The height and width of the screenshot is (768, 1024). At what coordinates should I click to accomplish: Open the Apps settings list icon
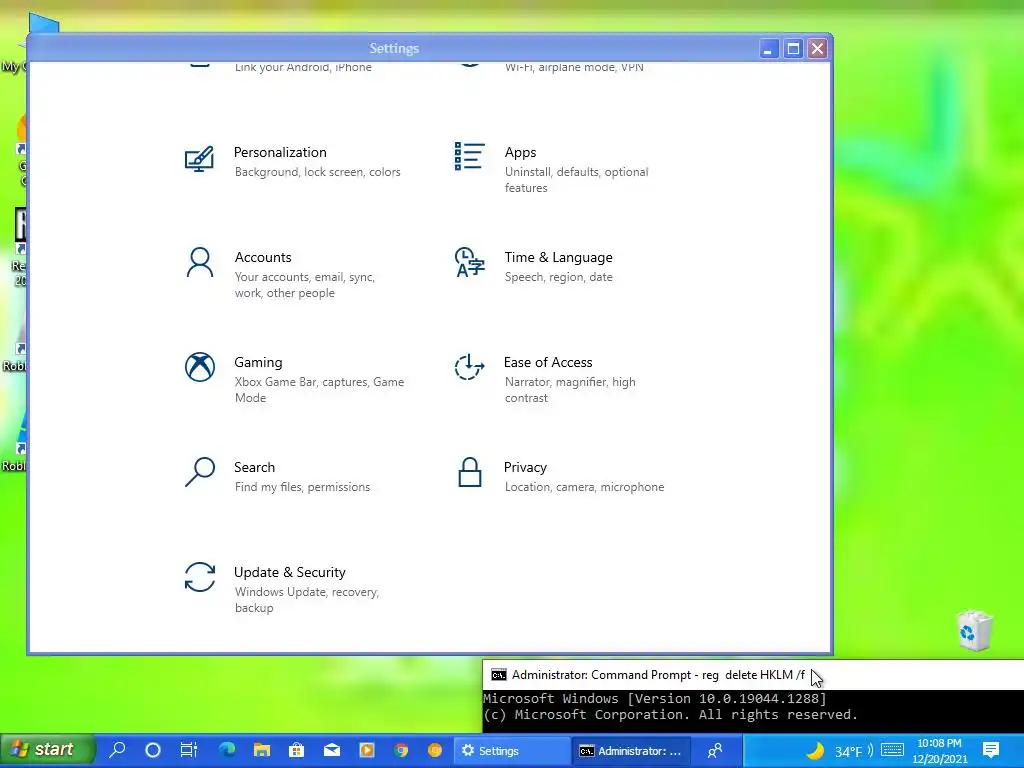click(469, 157)
